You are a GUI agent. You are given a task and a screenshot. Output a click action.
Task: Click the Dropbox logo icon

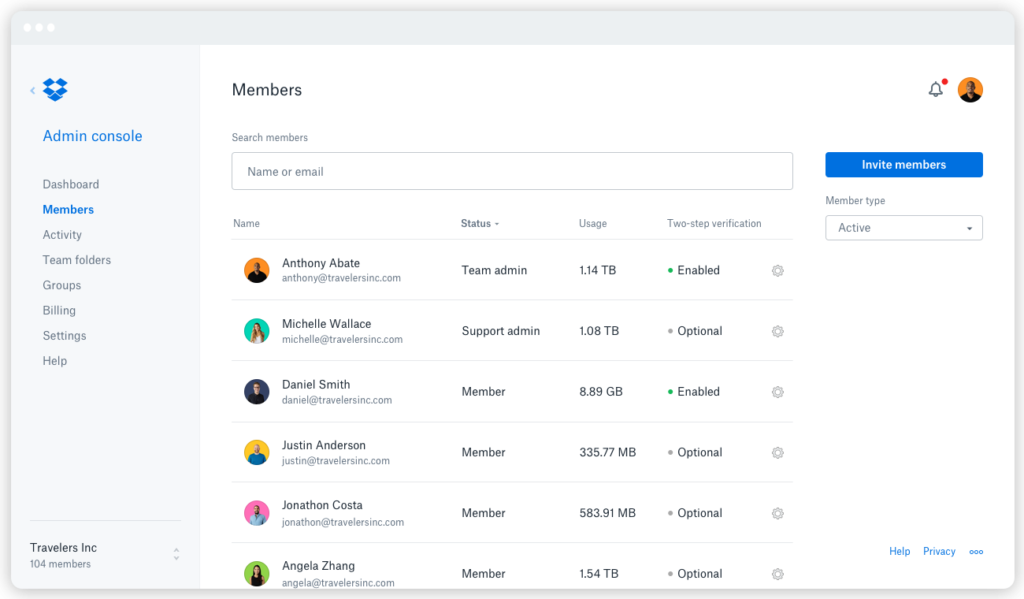pos(55,89)
